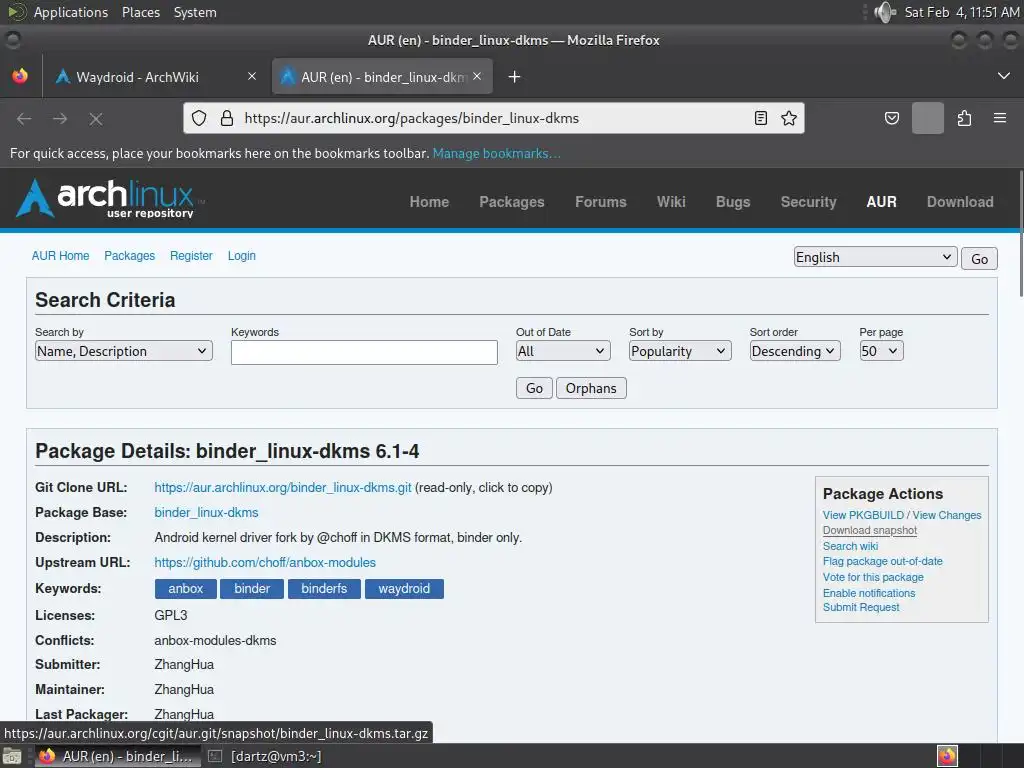Screen dimensions: 1024x768
Task: Open the Sort order Descending dropdown
Action: 795,351
